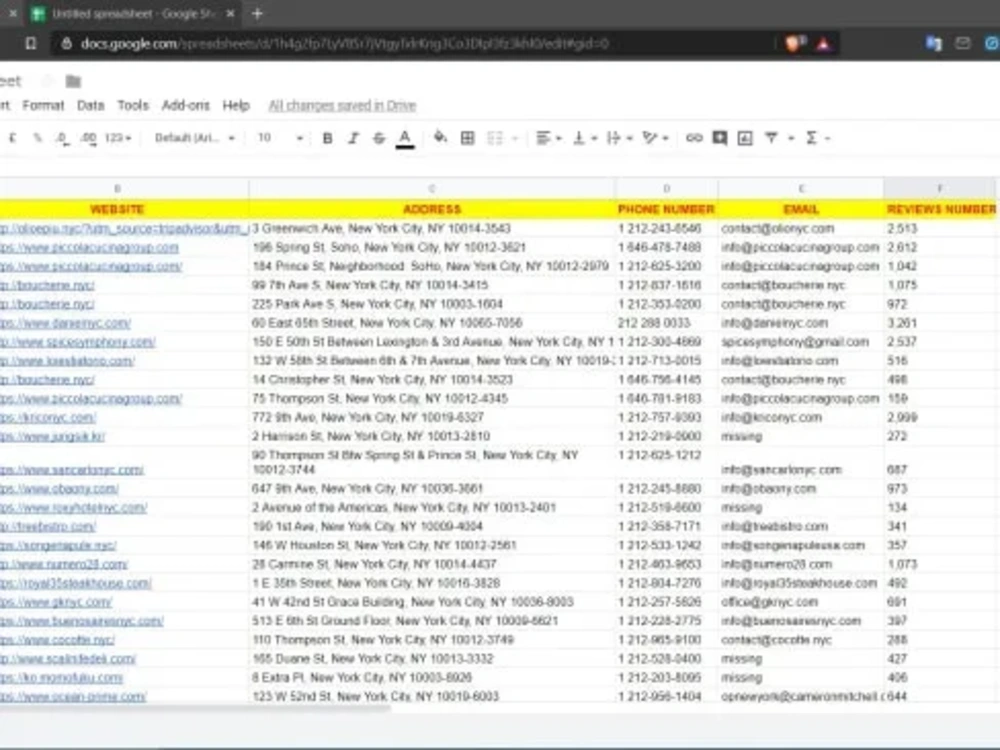Open the text wrapping dropdown

(619, 138)
